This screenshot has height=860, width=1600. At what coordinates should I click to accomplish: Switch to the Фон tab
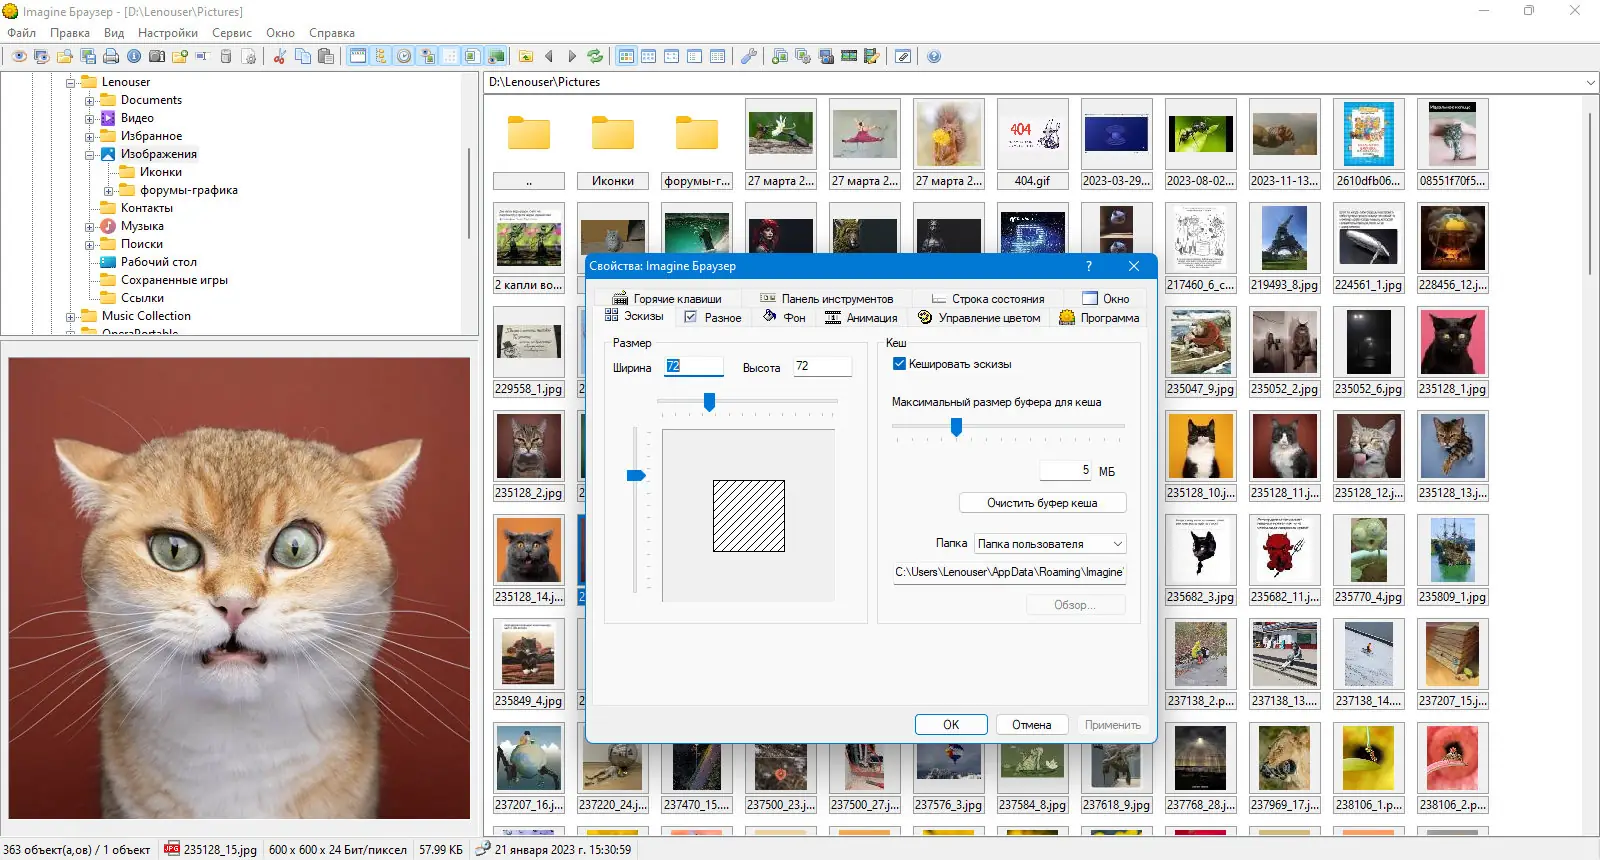[785, 318]
